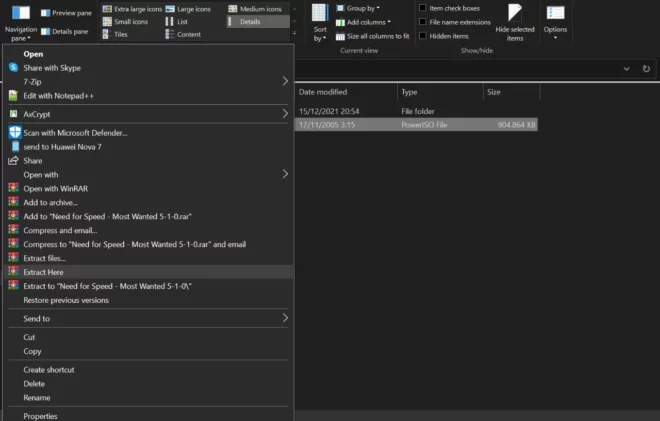Screen dimensions: 660x421
Task: Open the Group by dropdown
Action: click(x=358, y=8)
